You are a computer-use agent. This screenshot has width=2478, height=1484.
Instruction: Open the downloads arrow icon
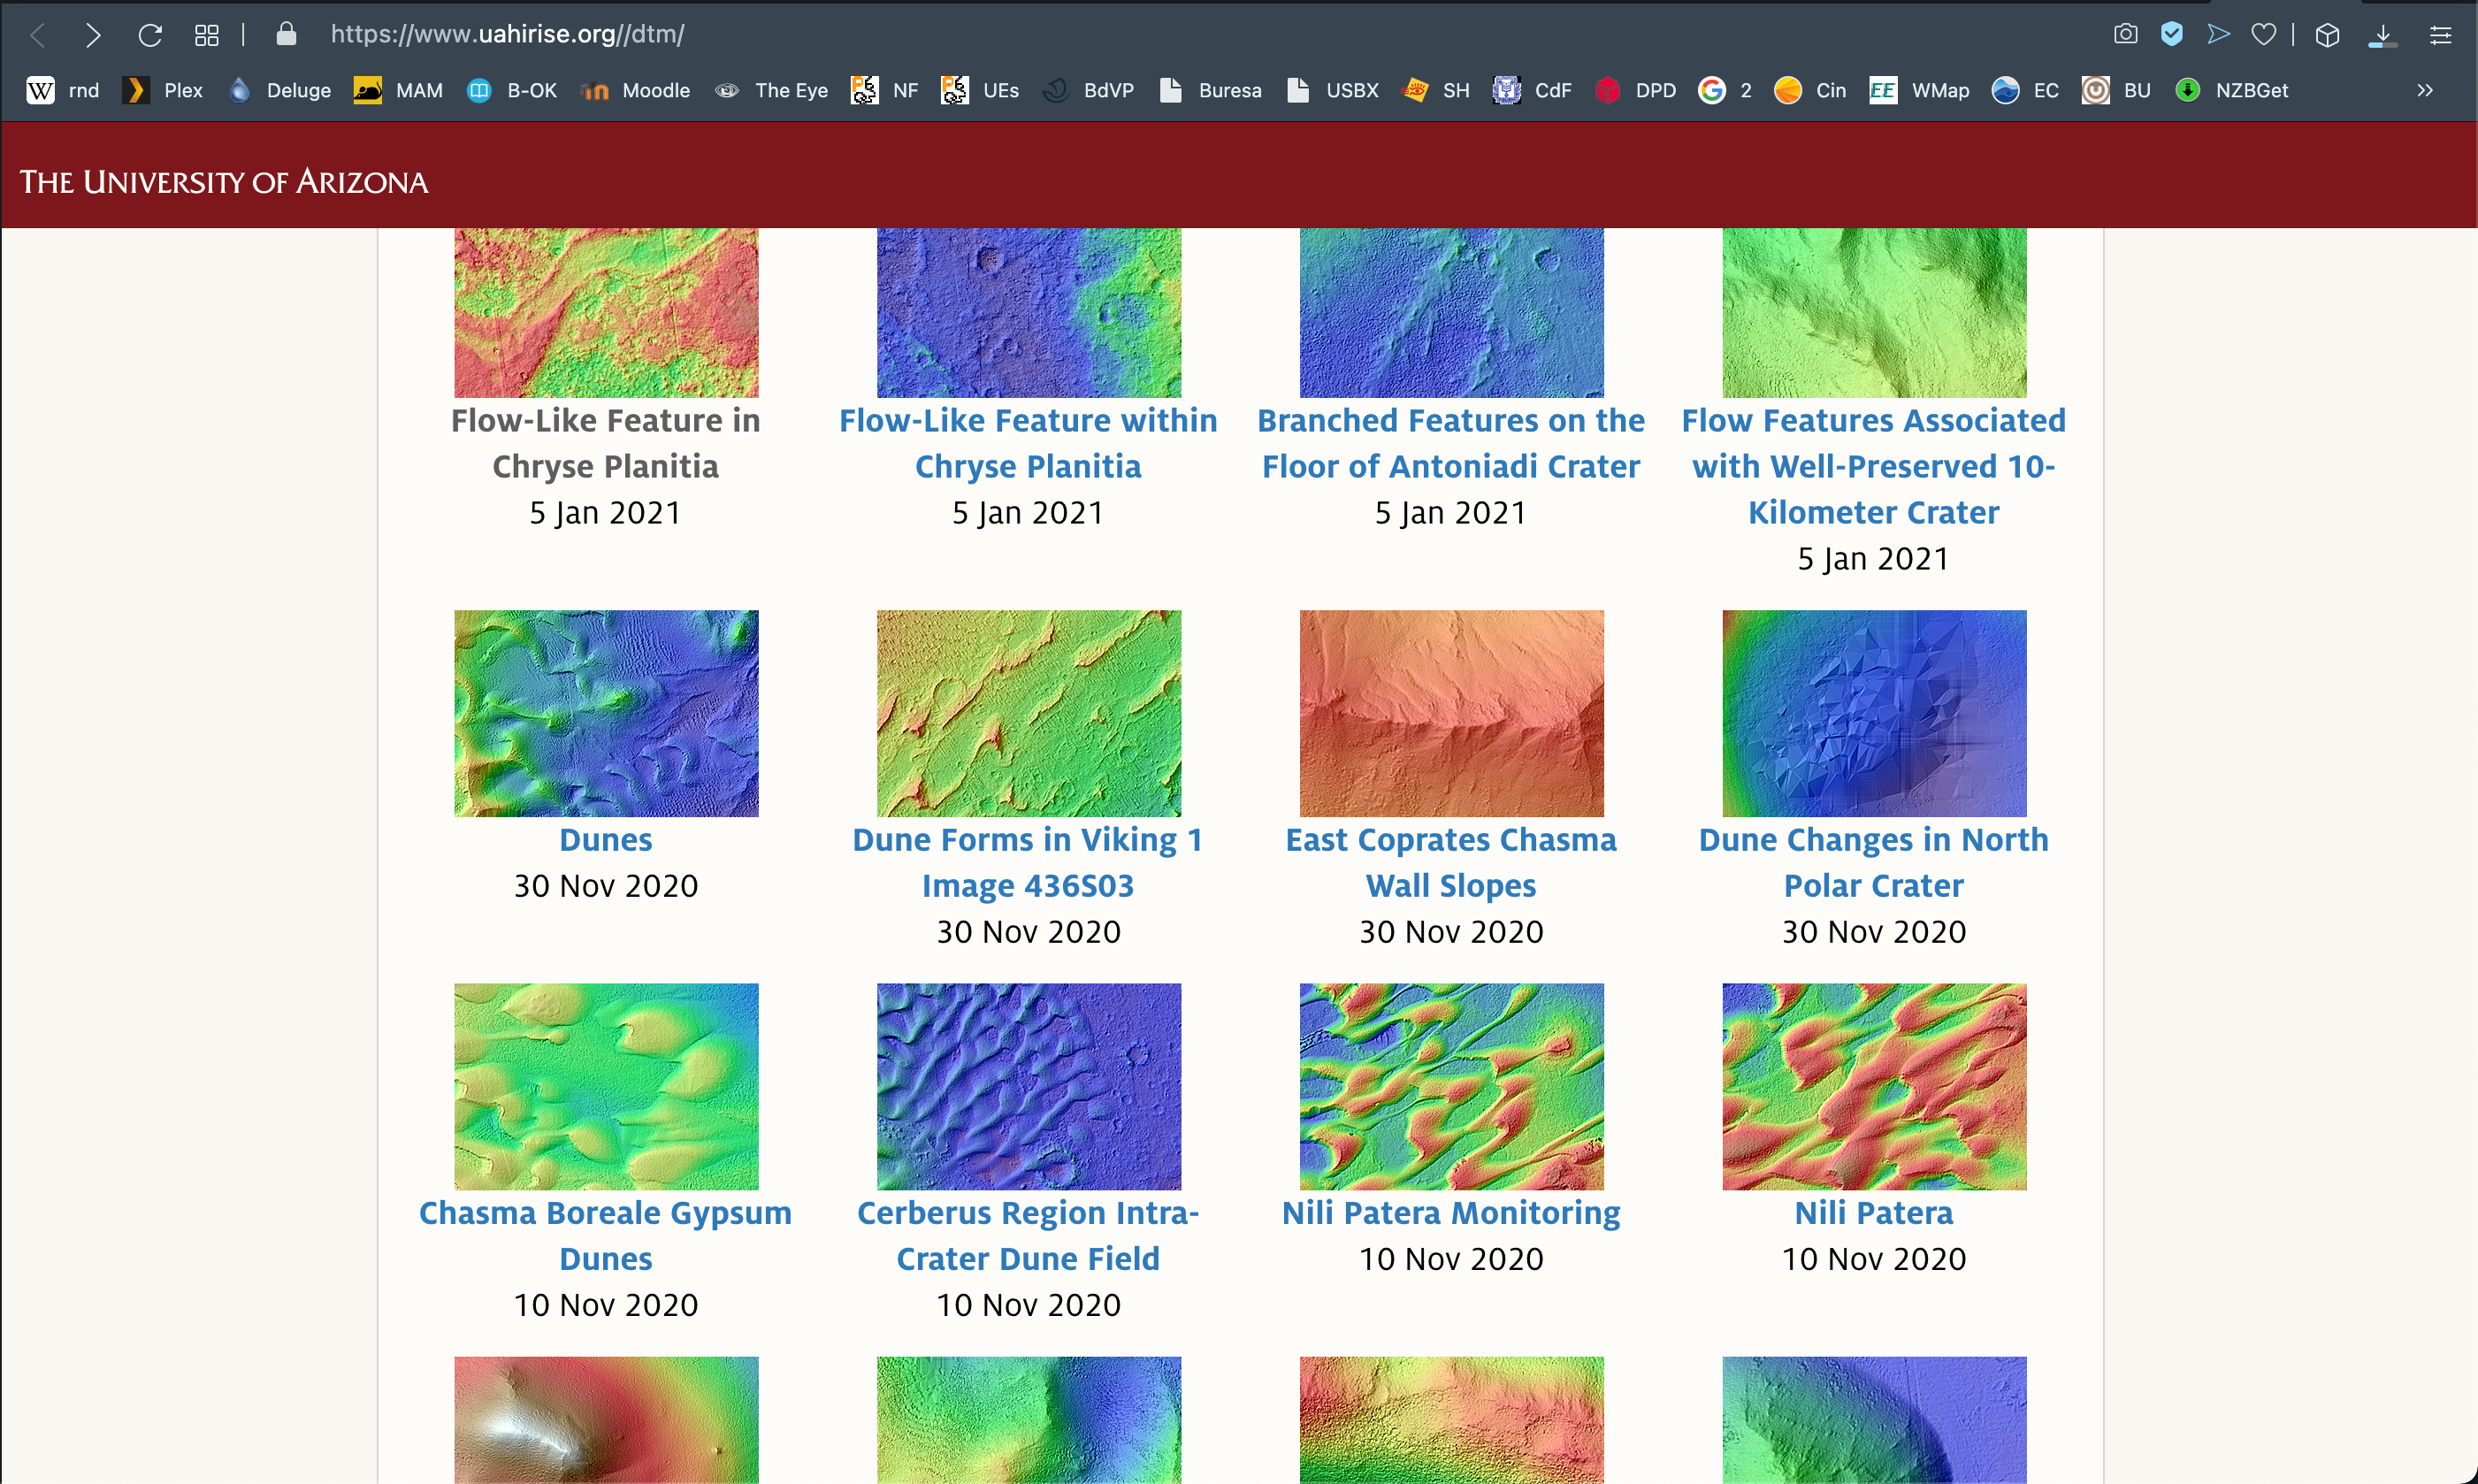[x=2382, y=35]
